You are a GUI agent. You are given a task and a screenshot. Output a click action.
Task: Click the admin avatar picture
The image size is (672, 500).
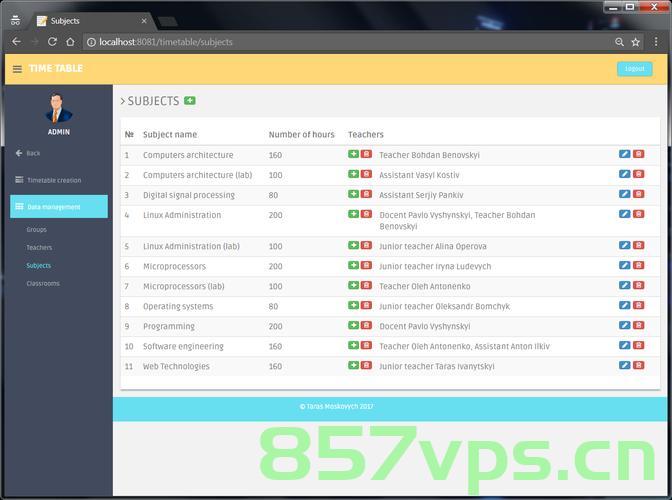(x=59, y=108)
